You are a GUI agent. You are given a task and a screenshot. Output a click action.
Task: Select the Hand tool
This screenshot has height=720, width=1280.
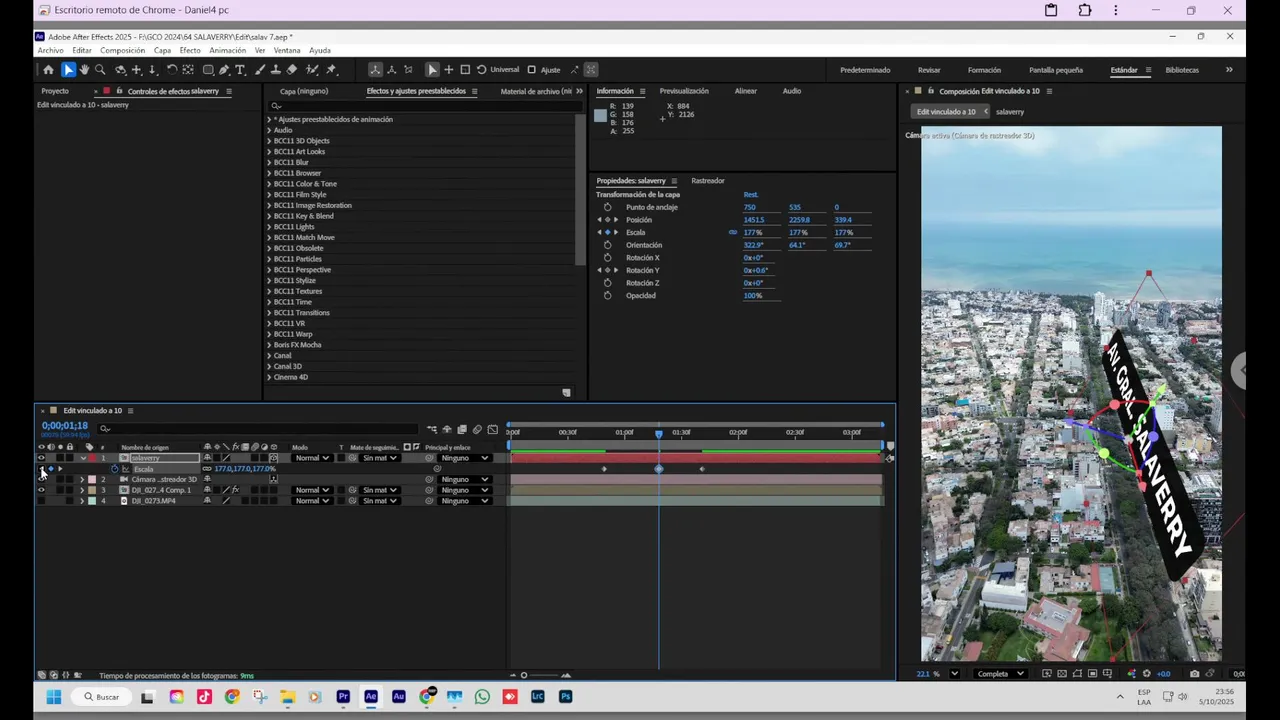tap(84, 70)
